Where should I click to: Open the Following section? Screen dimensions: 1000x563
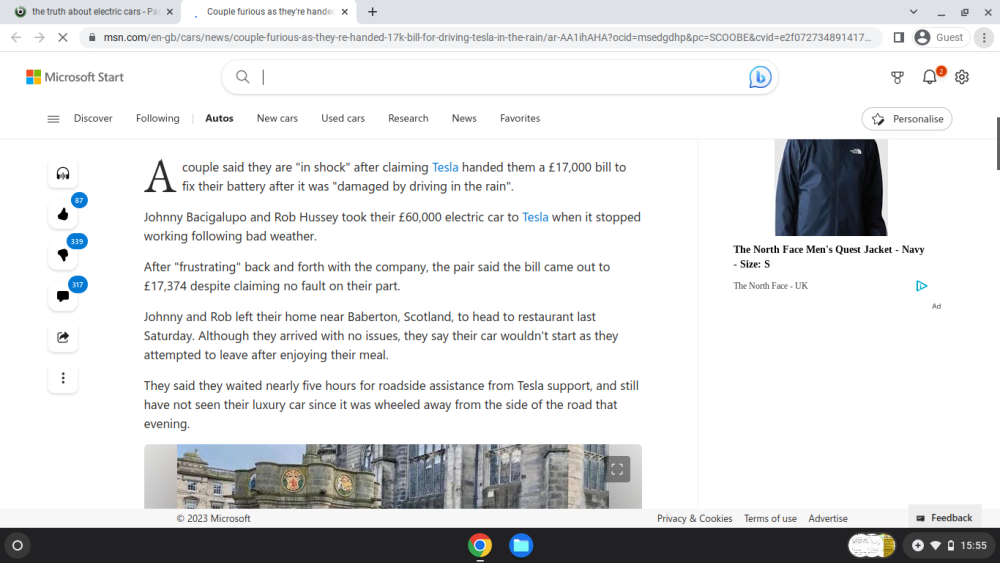click(158, 119)
